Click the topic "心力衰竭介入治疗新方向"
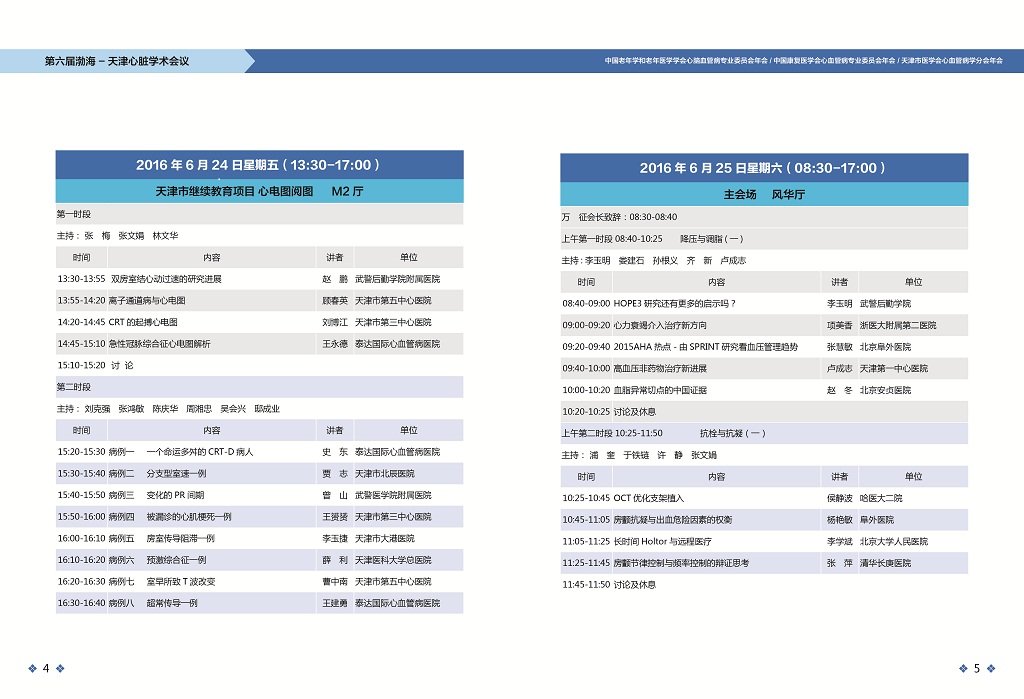1024x699 pixels. coord(660,325)
